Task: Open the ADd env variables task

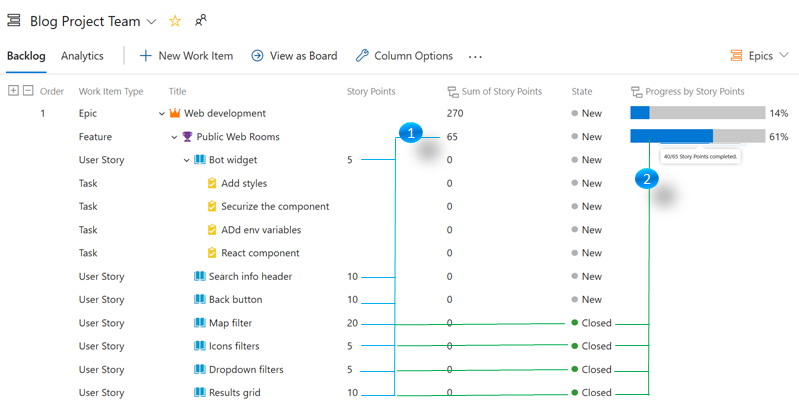Action: tap(261, 230)
